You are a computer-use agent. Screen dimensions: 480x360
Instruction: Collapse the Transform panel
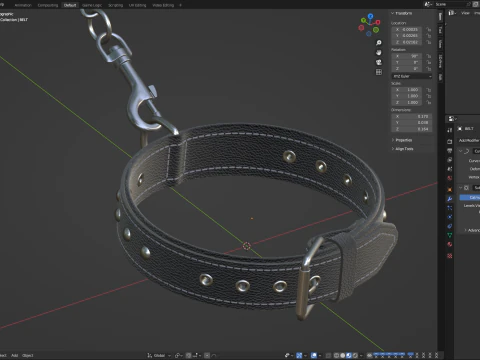pos(401,13)
